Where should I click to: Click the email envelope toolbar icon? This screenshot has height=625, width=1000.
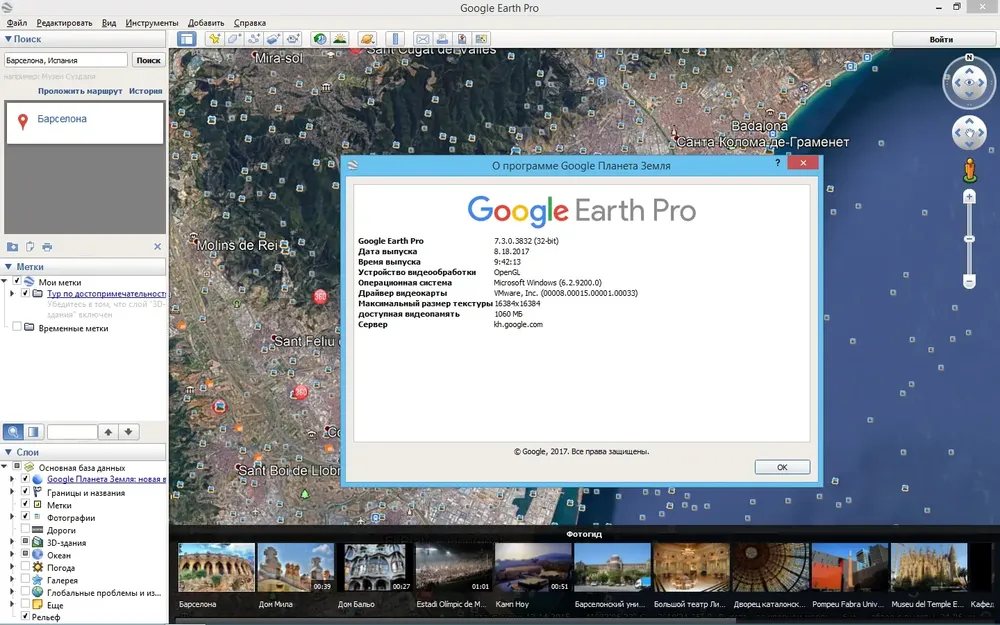422,39
